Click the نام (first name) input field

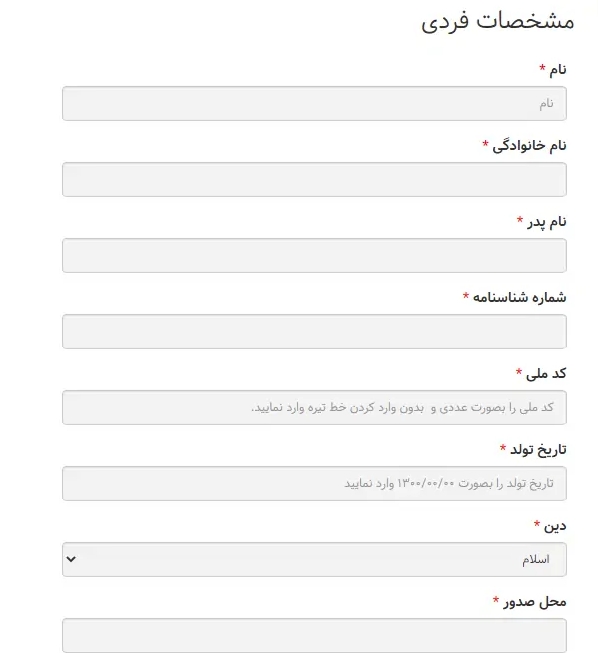click(x=314, y=104)
